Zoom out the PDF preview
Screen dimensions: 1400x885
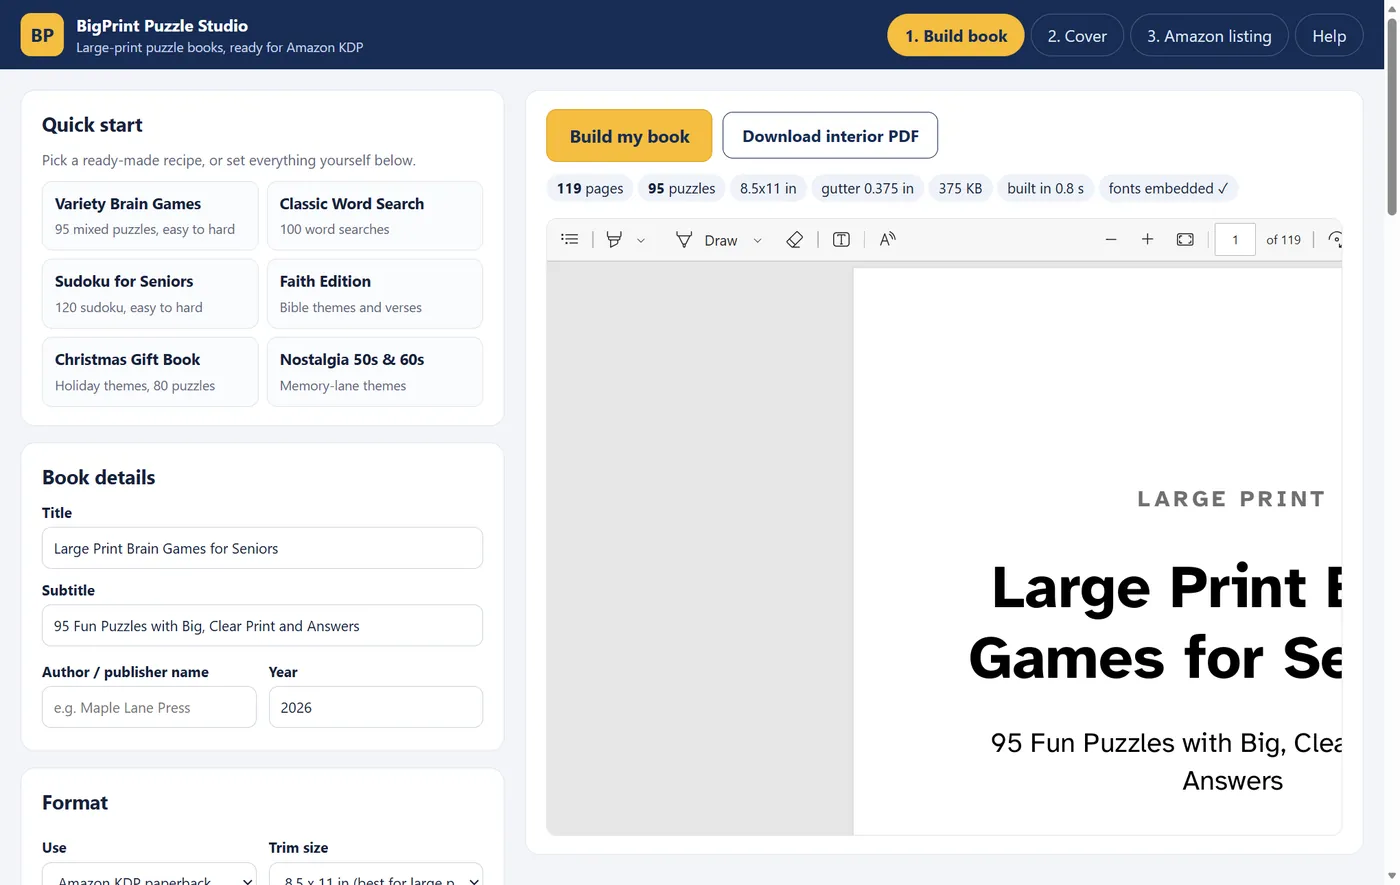pos(1111,240)
